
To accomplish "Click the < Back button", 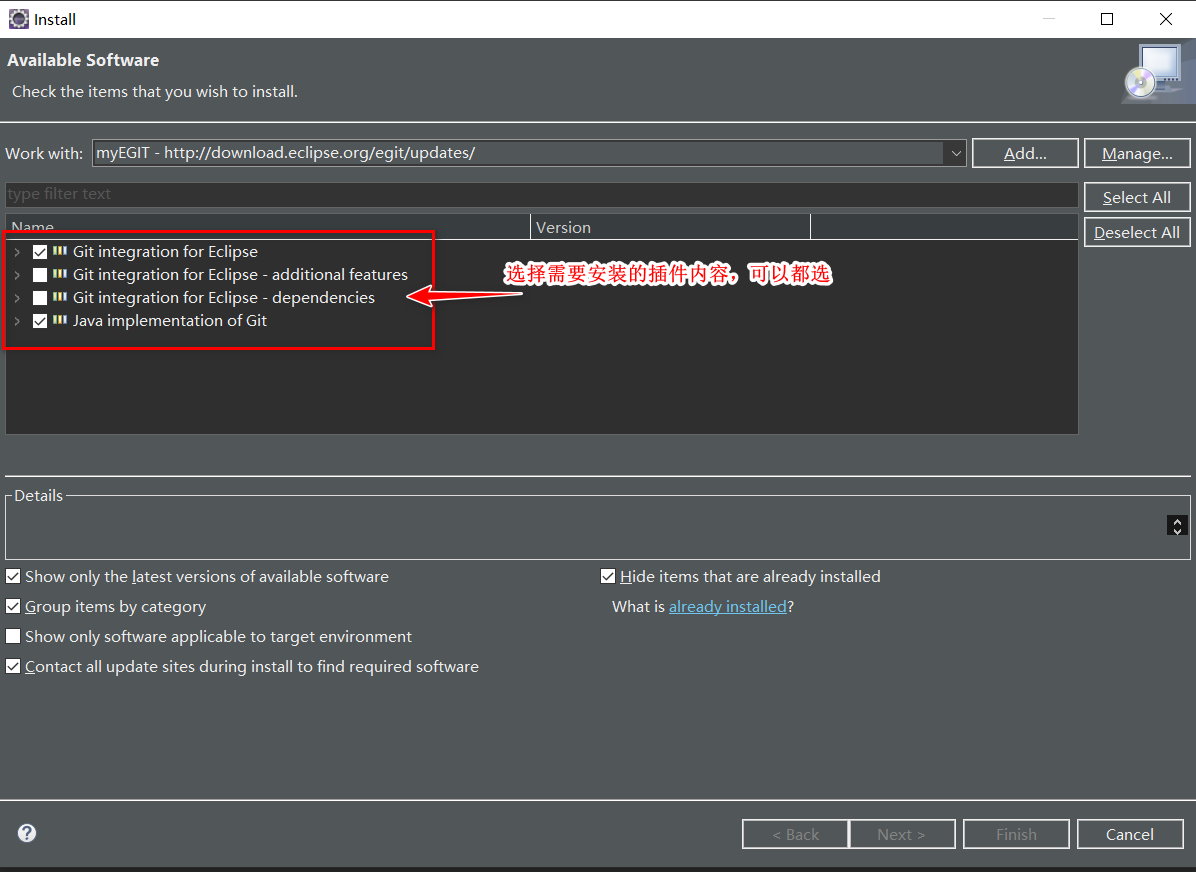I will pyautogui.click(x=796, y=834).
